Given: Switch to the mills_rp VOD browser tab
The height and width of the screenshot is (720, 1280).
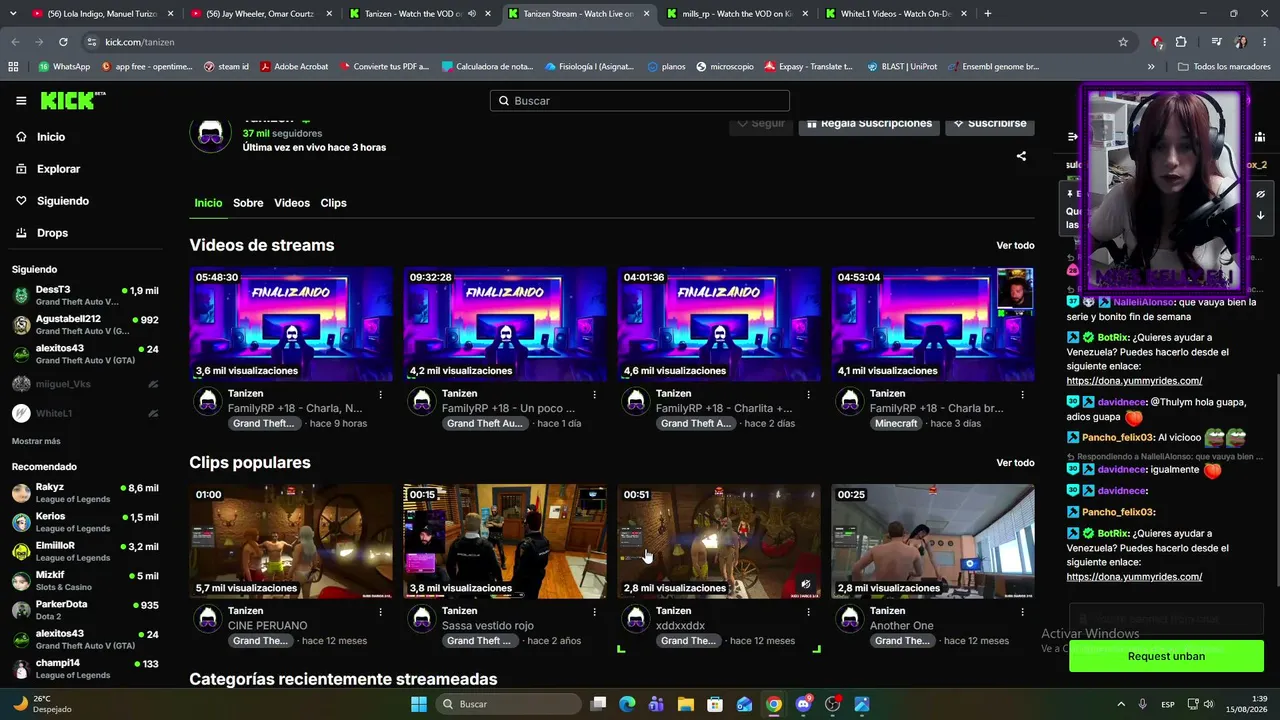Looking at the screenshot, I should pos(739,14).
